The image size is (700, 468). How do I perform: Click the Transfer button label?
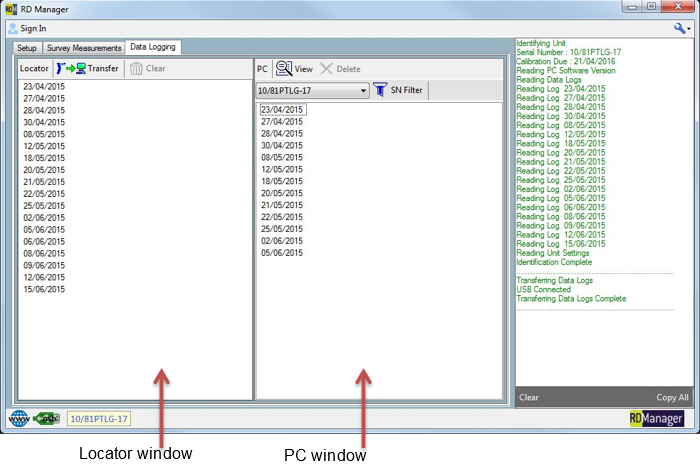tap(103, 68)
